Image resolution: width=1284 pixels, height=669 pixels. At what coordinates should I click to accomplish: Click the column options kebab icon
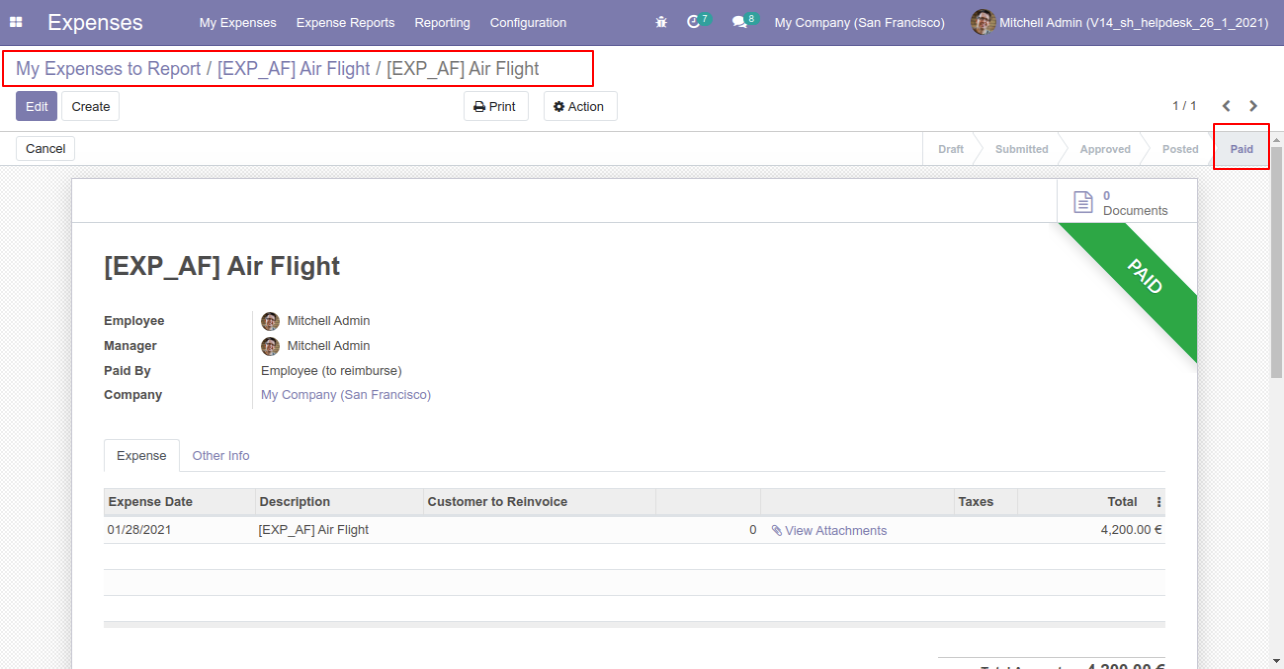1159,502
